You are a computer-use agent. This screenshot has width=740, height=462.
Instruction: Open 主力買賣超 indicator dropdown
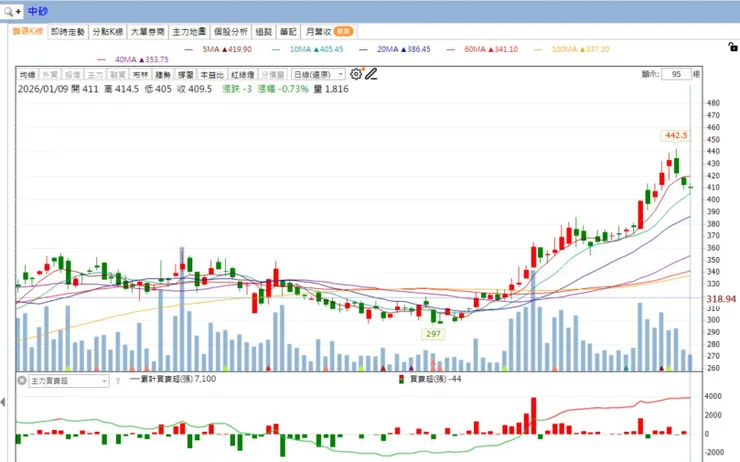pos(69,381)
